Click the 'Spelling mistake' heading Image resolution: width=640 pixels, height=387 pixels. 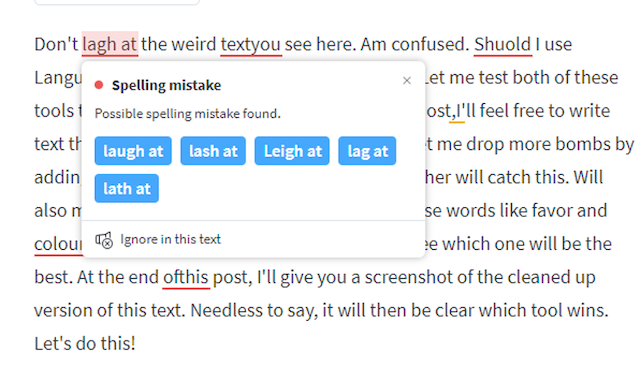click(167, 85)
